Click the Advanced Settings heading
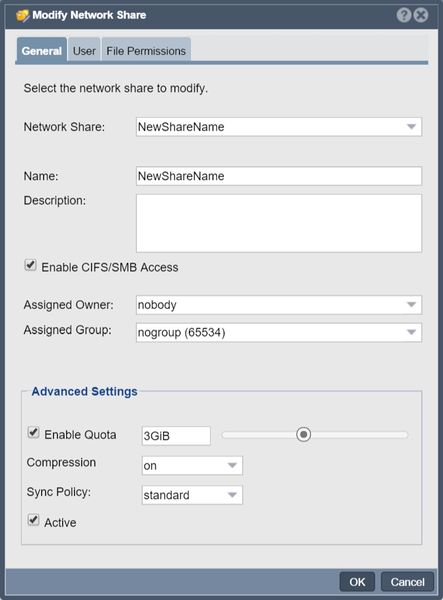Image resolution: width=443 pixels, height=600 pixels. (85, 391)
